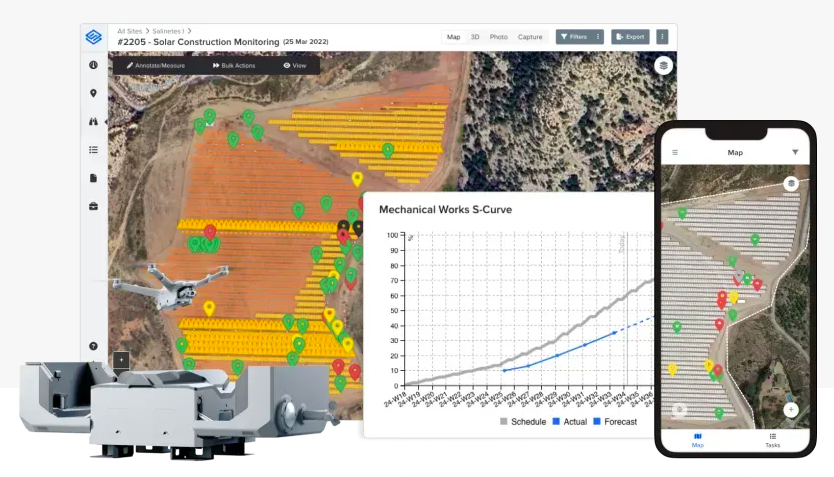Screen dimensions: 834x477
Task: Switch to the Tasks tab in the phone app
Action: tap(773, 440)
